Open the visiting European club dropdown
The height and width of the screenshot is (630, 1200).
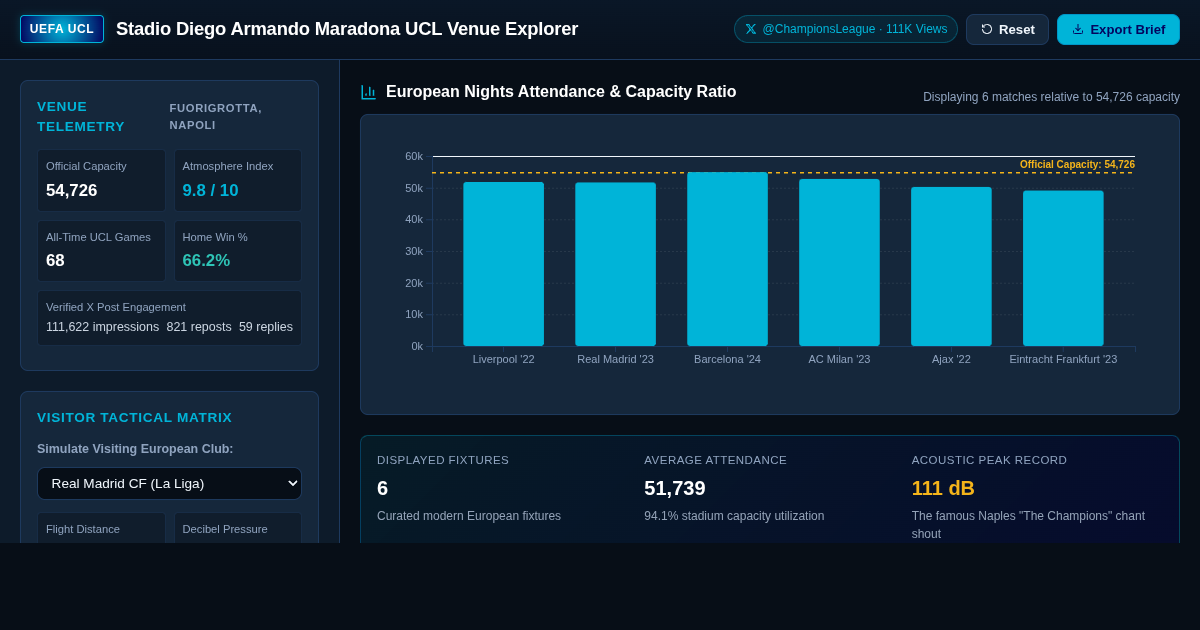(x=169, y=483)
